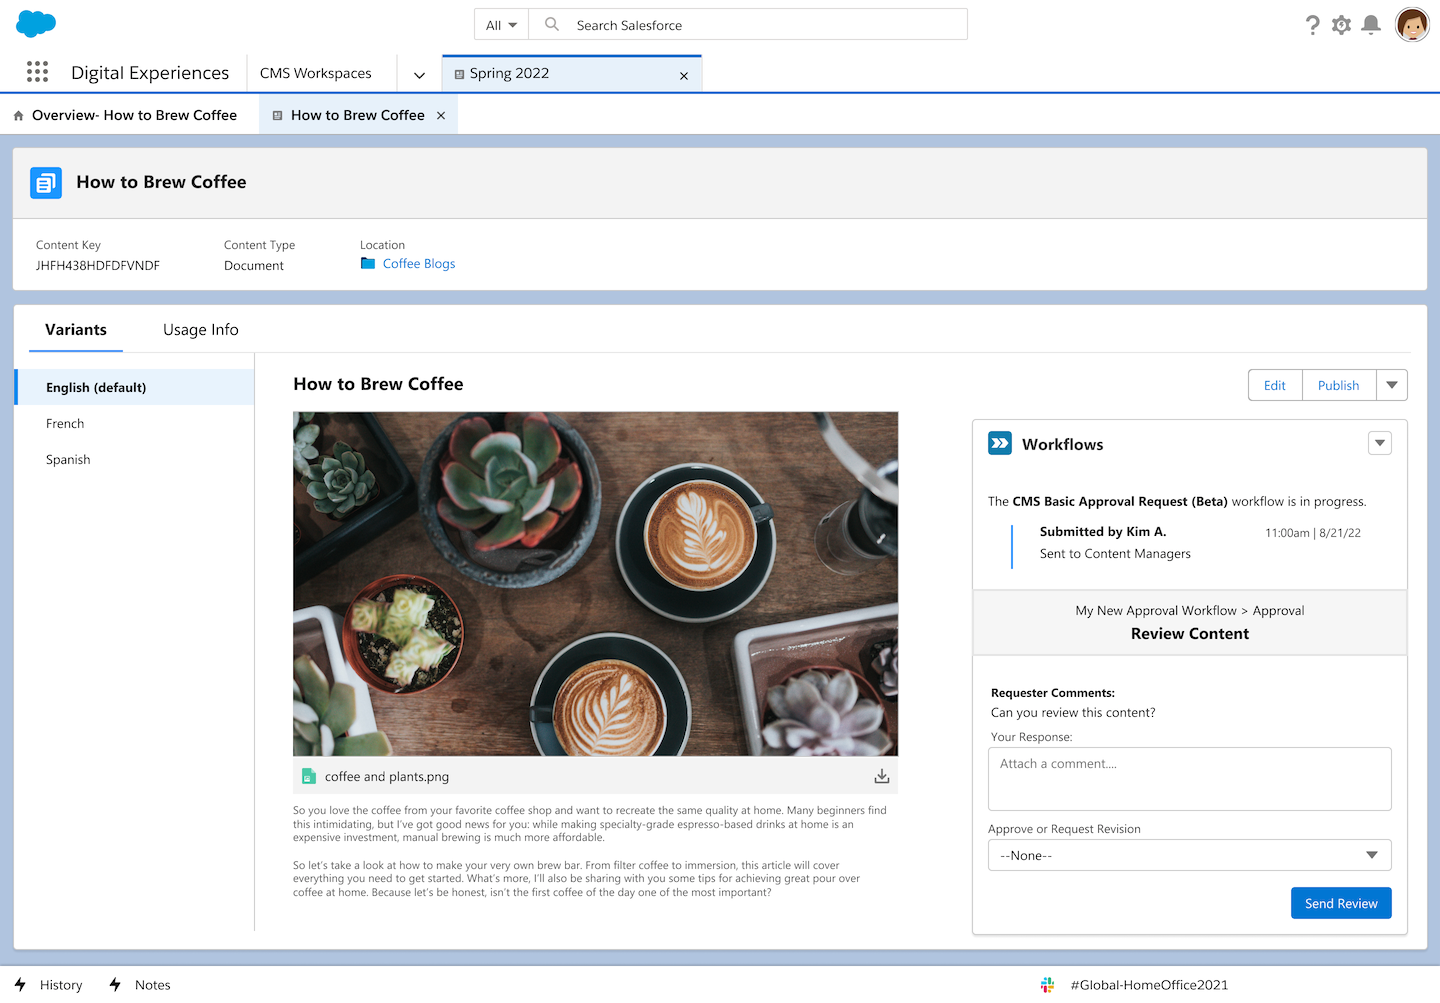Open the Approve or Request Revision dropdown

pyautogui.click(x=1189, y=855)
